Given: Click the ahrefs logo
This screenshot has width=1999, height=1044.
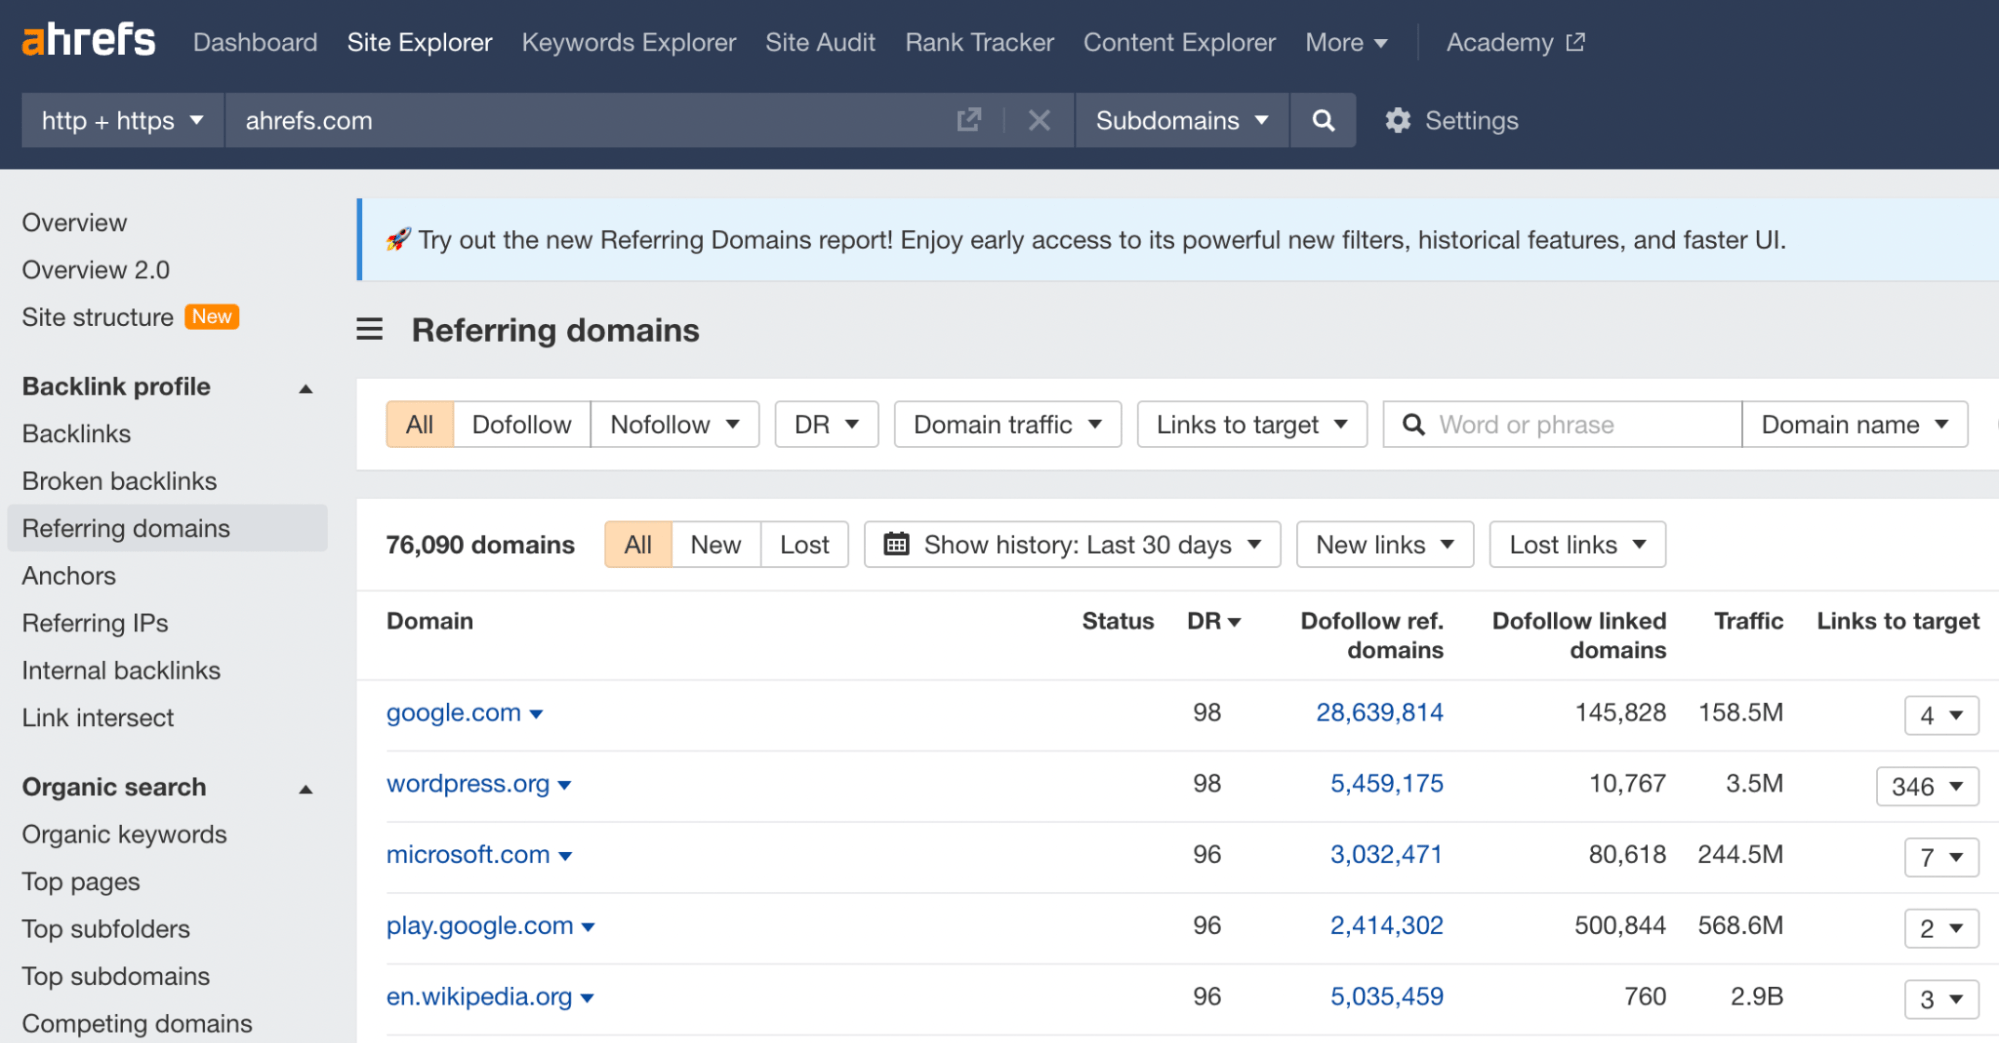Looking at the screenshot, I should coord(88,40).
